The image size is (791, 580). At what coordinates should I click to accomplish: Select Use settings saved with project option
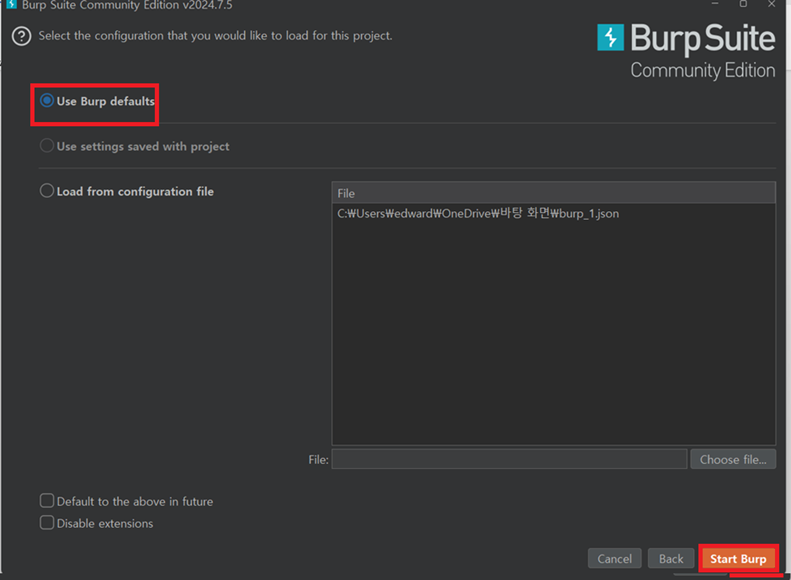[x=47, y=146]
